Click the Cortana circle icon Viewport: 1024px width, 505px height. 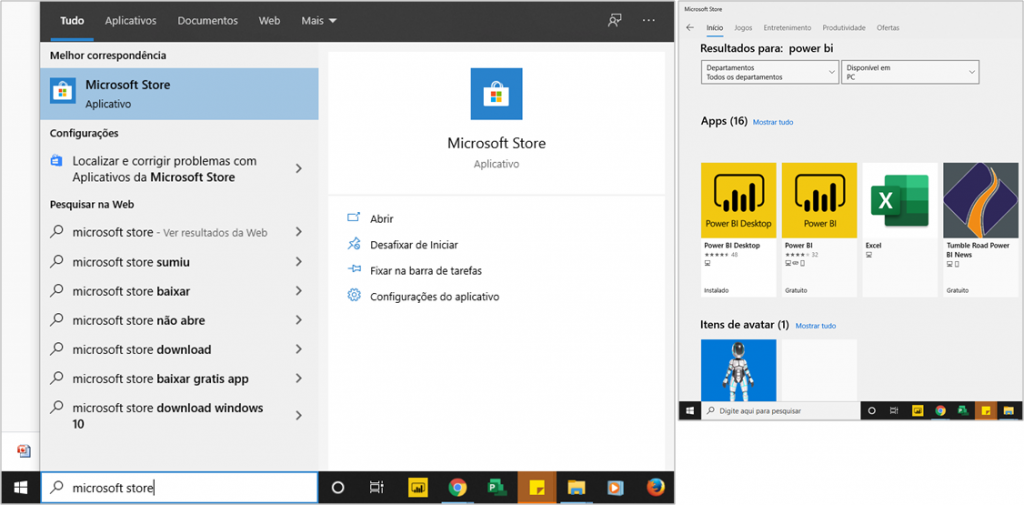(338, 487)
